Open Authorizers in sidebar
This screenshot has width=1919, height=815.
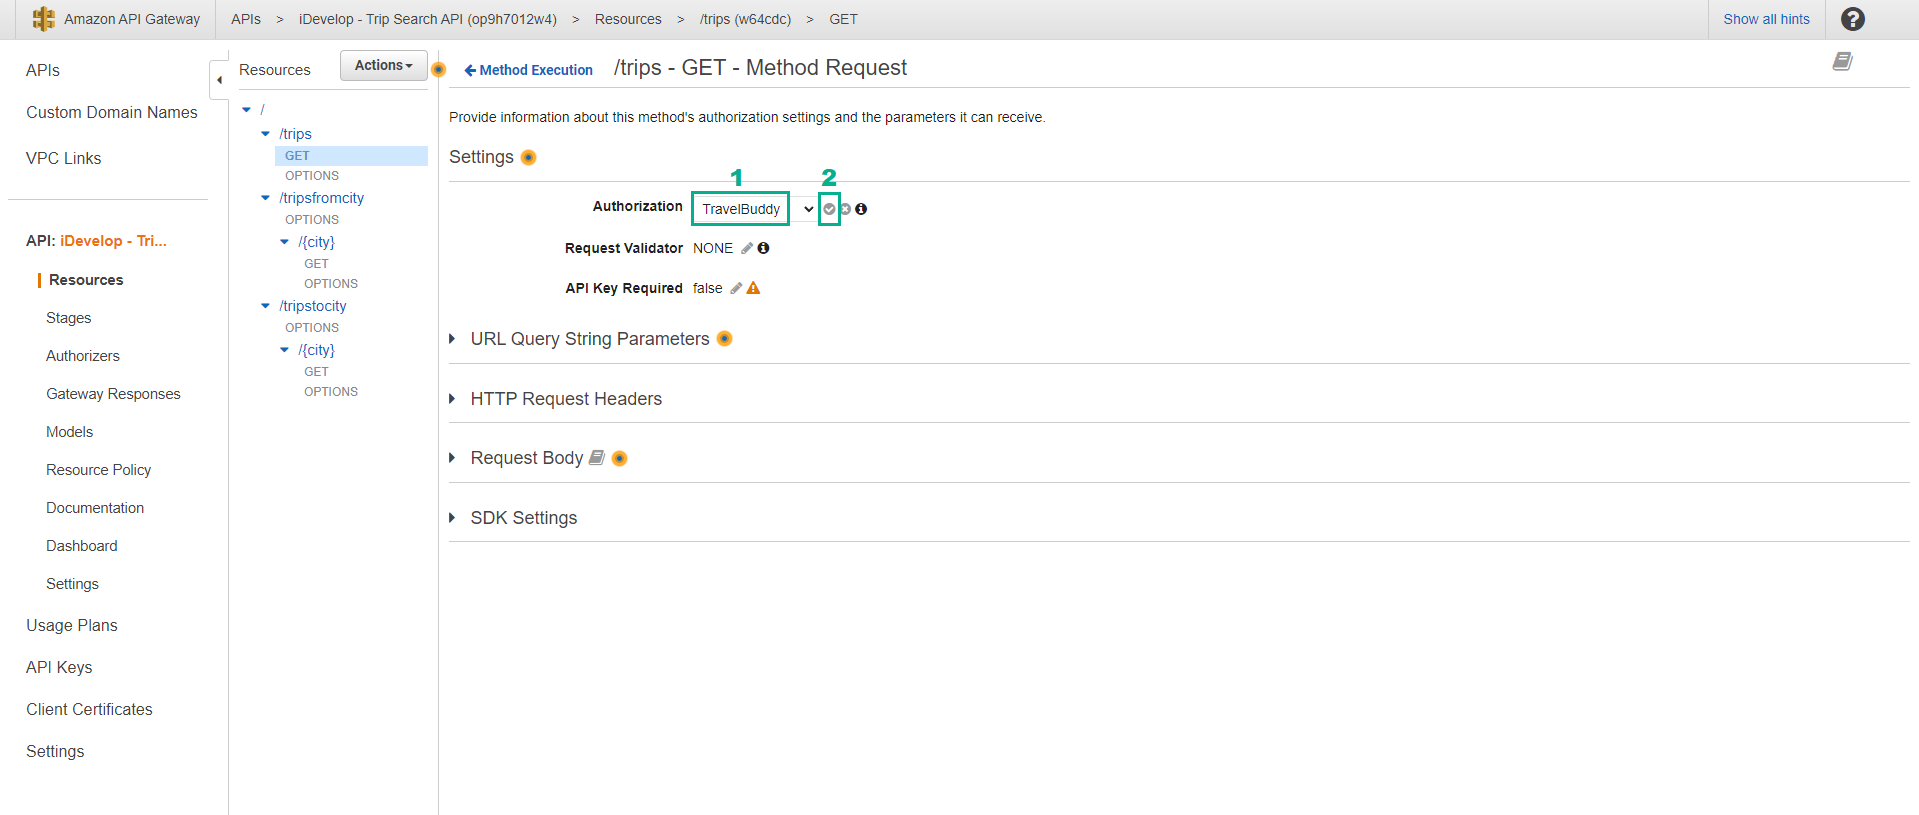pos(83,356)
